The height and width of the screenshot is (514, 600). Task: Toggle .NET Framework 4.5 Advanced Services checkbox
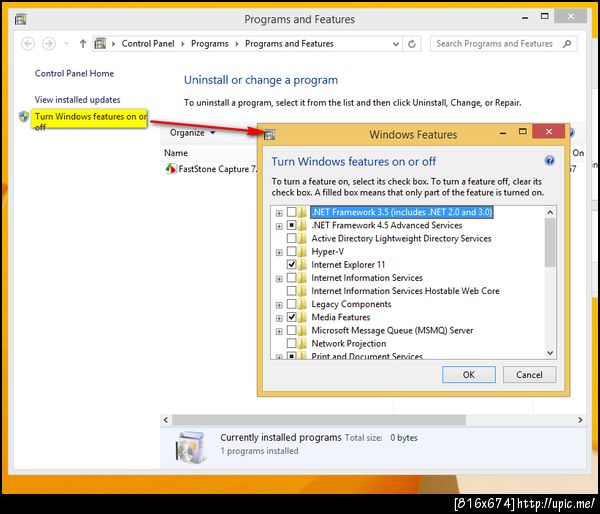[x=292, y=225]
